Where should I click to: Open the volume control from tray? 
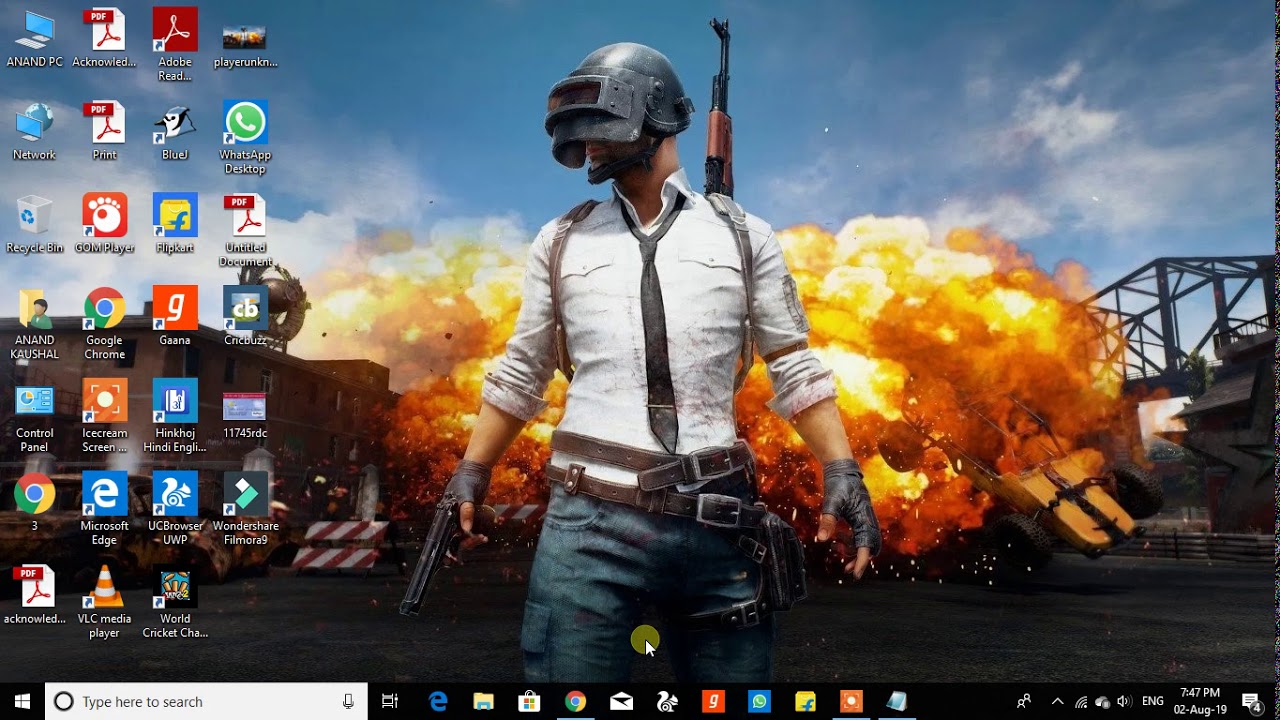pyautogui.click(x=1125, y=702)
